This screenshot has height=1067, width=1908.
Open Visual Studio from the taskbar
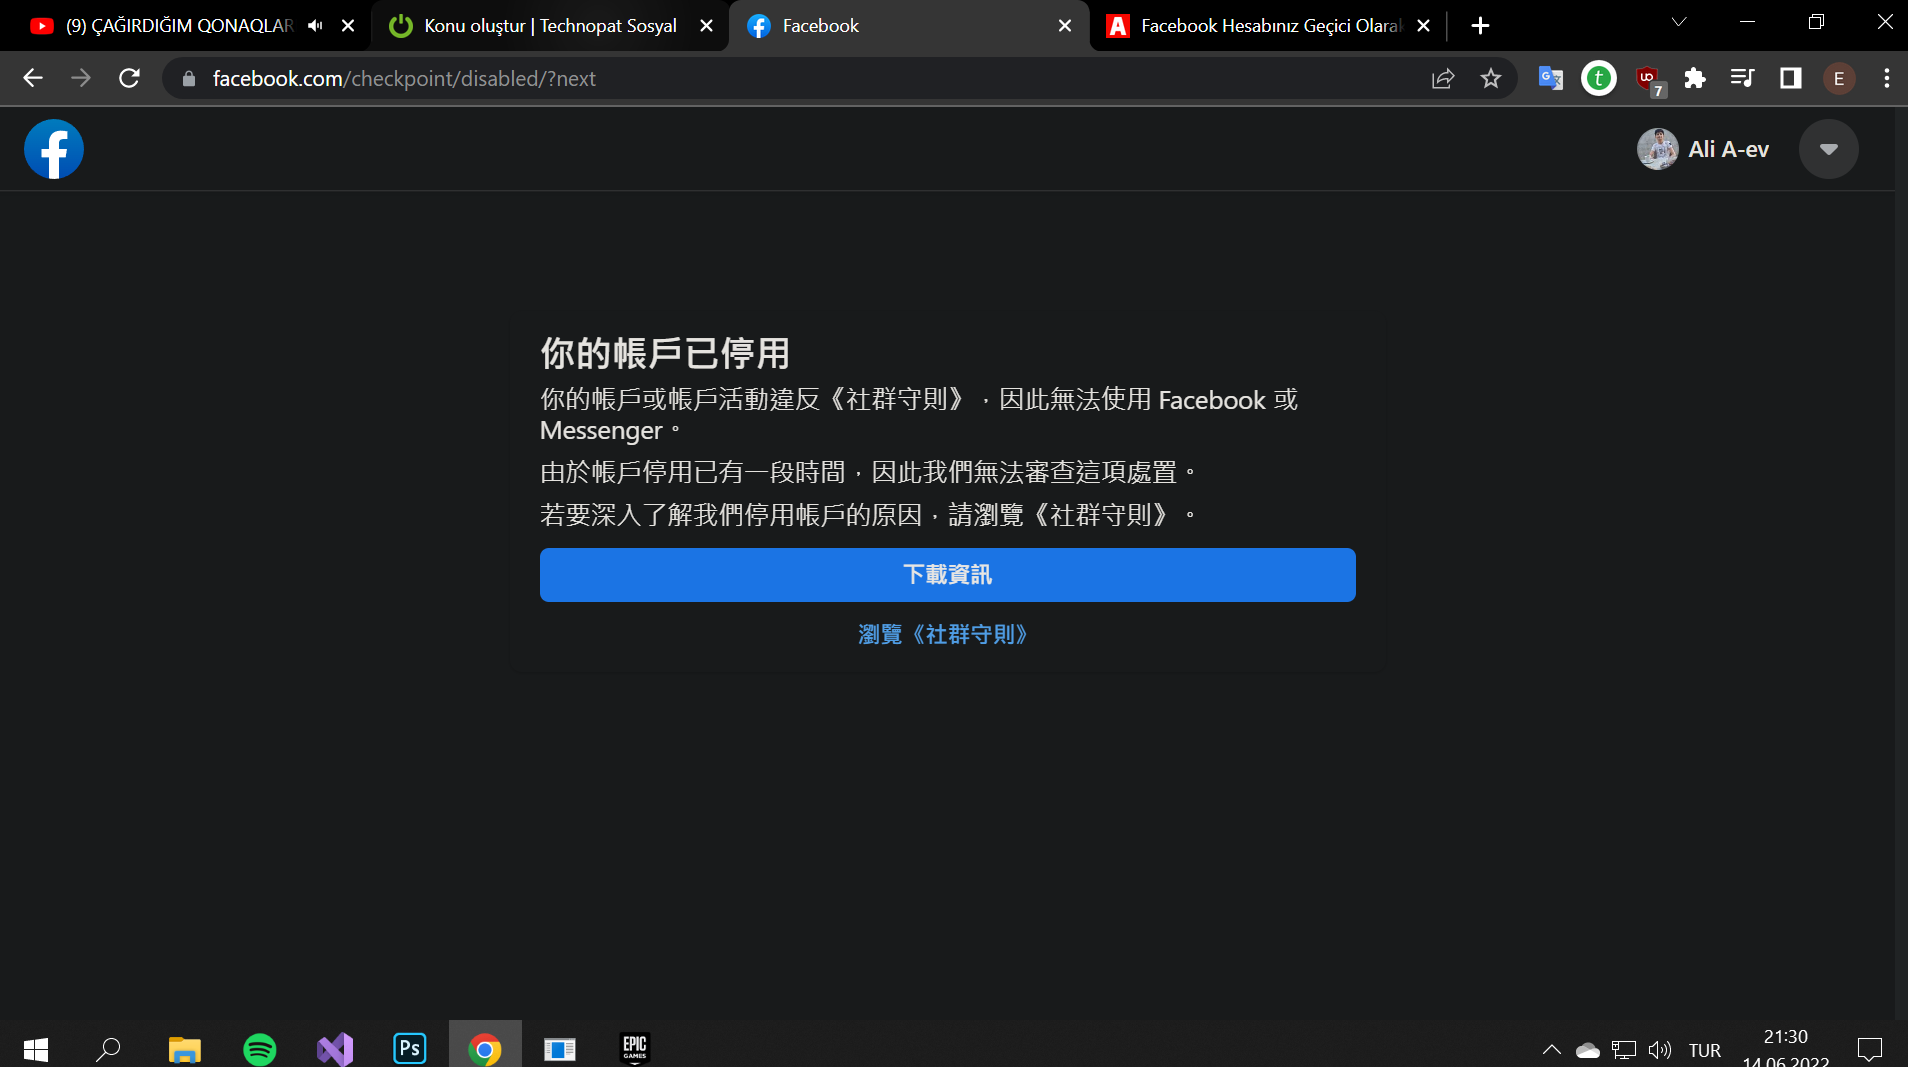(335, 1049)
